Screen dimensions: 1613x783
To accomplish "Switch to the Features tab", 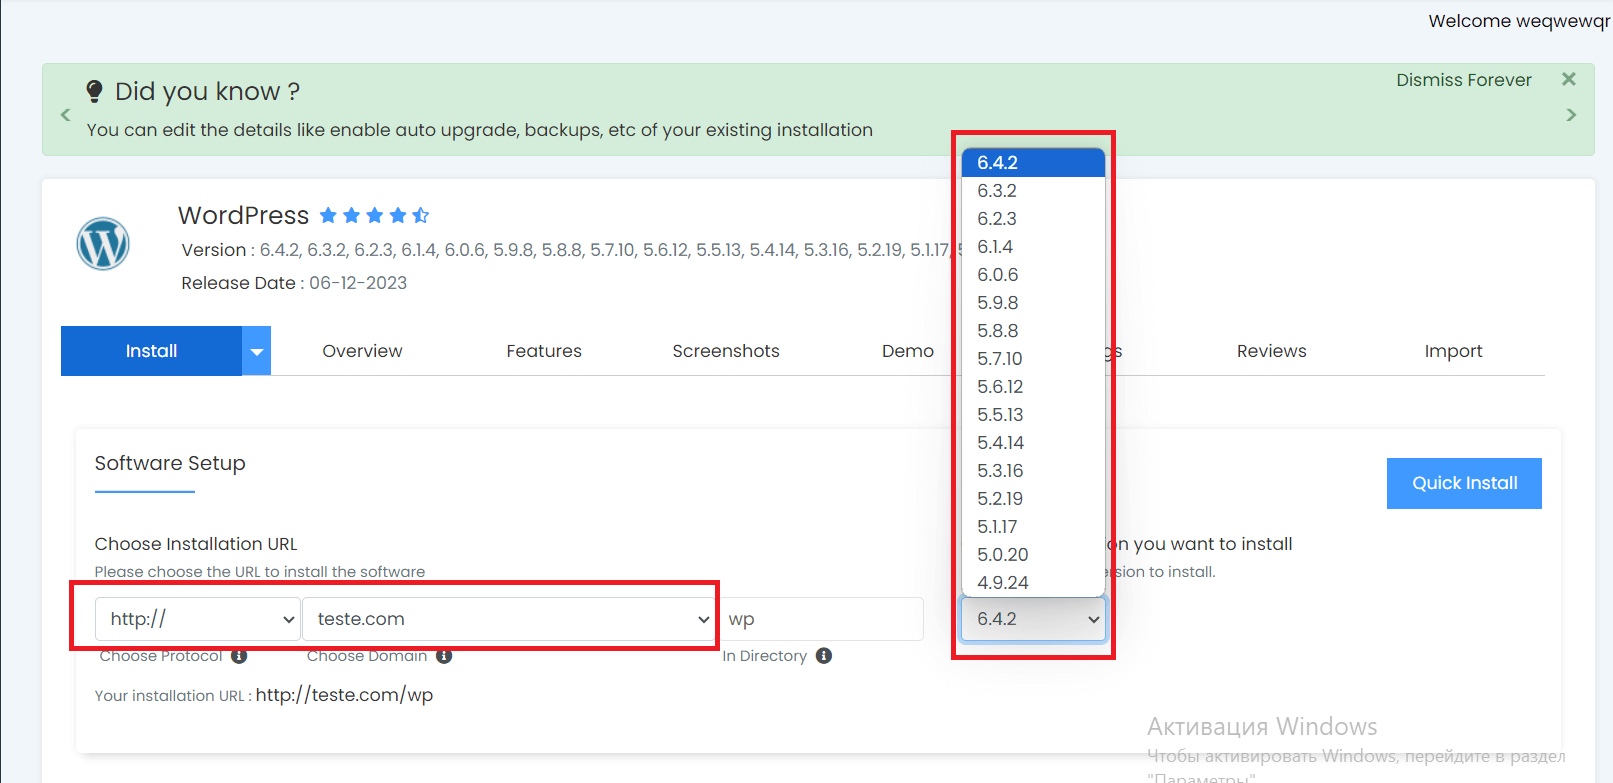I will click(x=544, y=351).
